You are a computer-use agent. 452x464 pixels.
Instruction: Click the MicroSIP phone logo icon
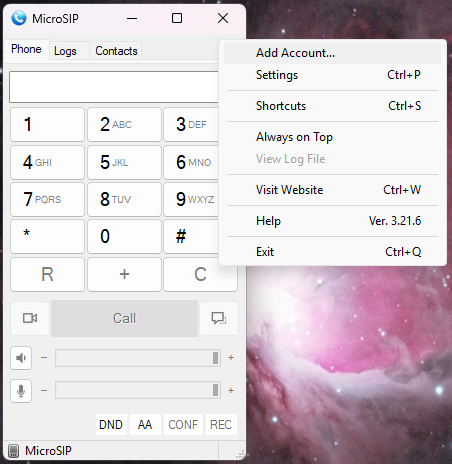point(19,18)
